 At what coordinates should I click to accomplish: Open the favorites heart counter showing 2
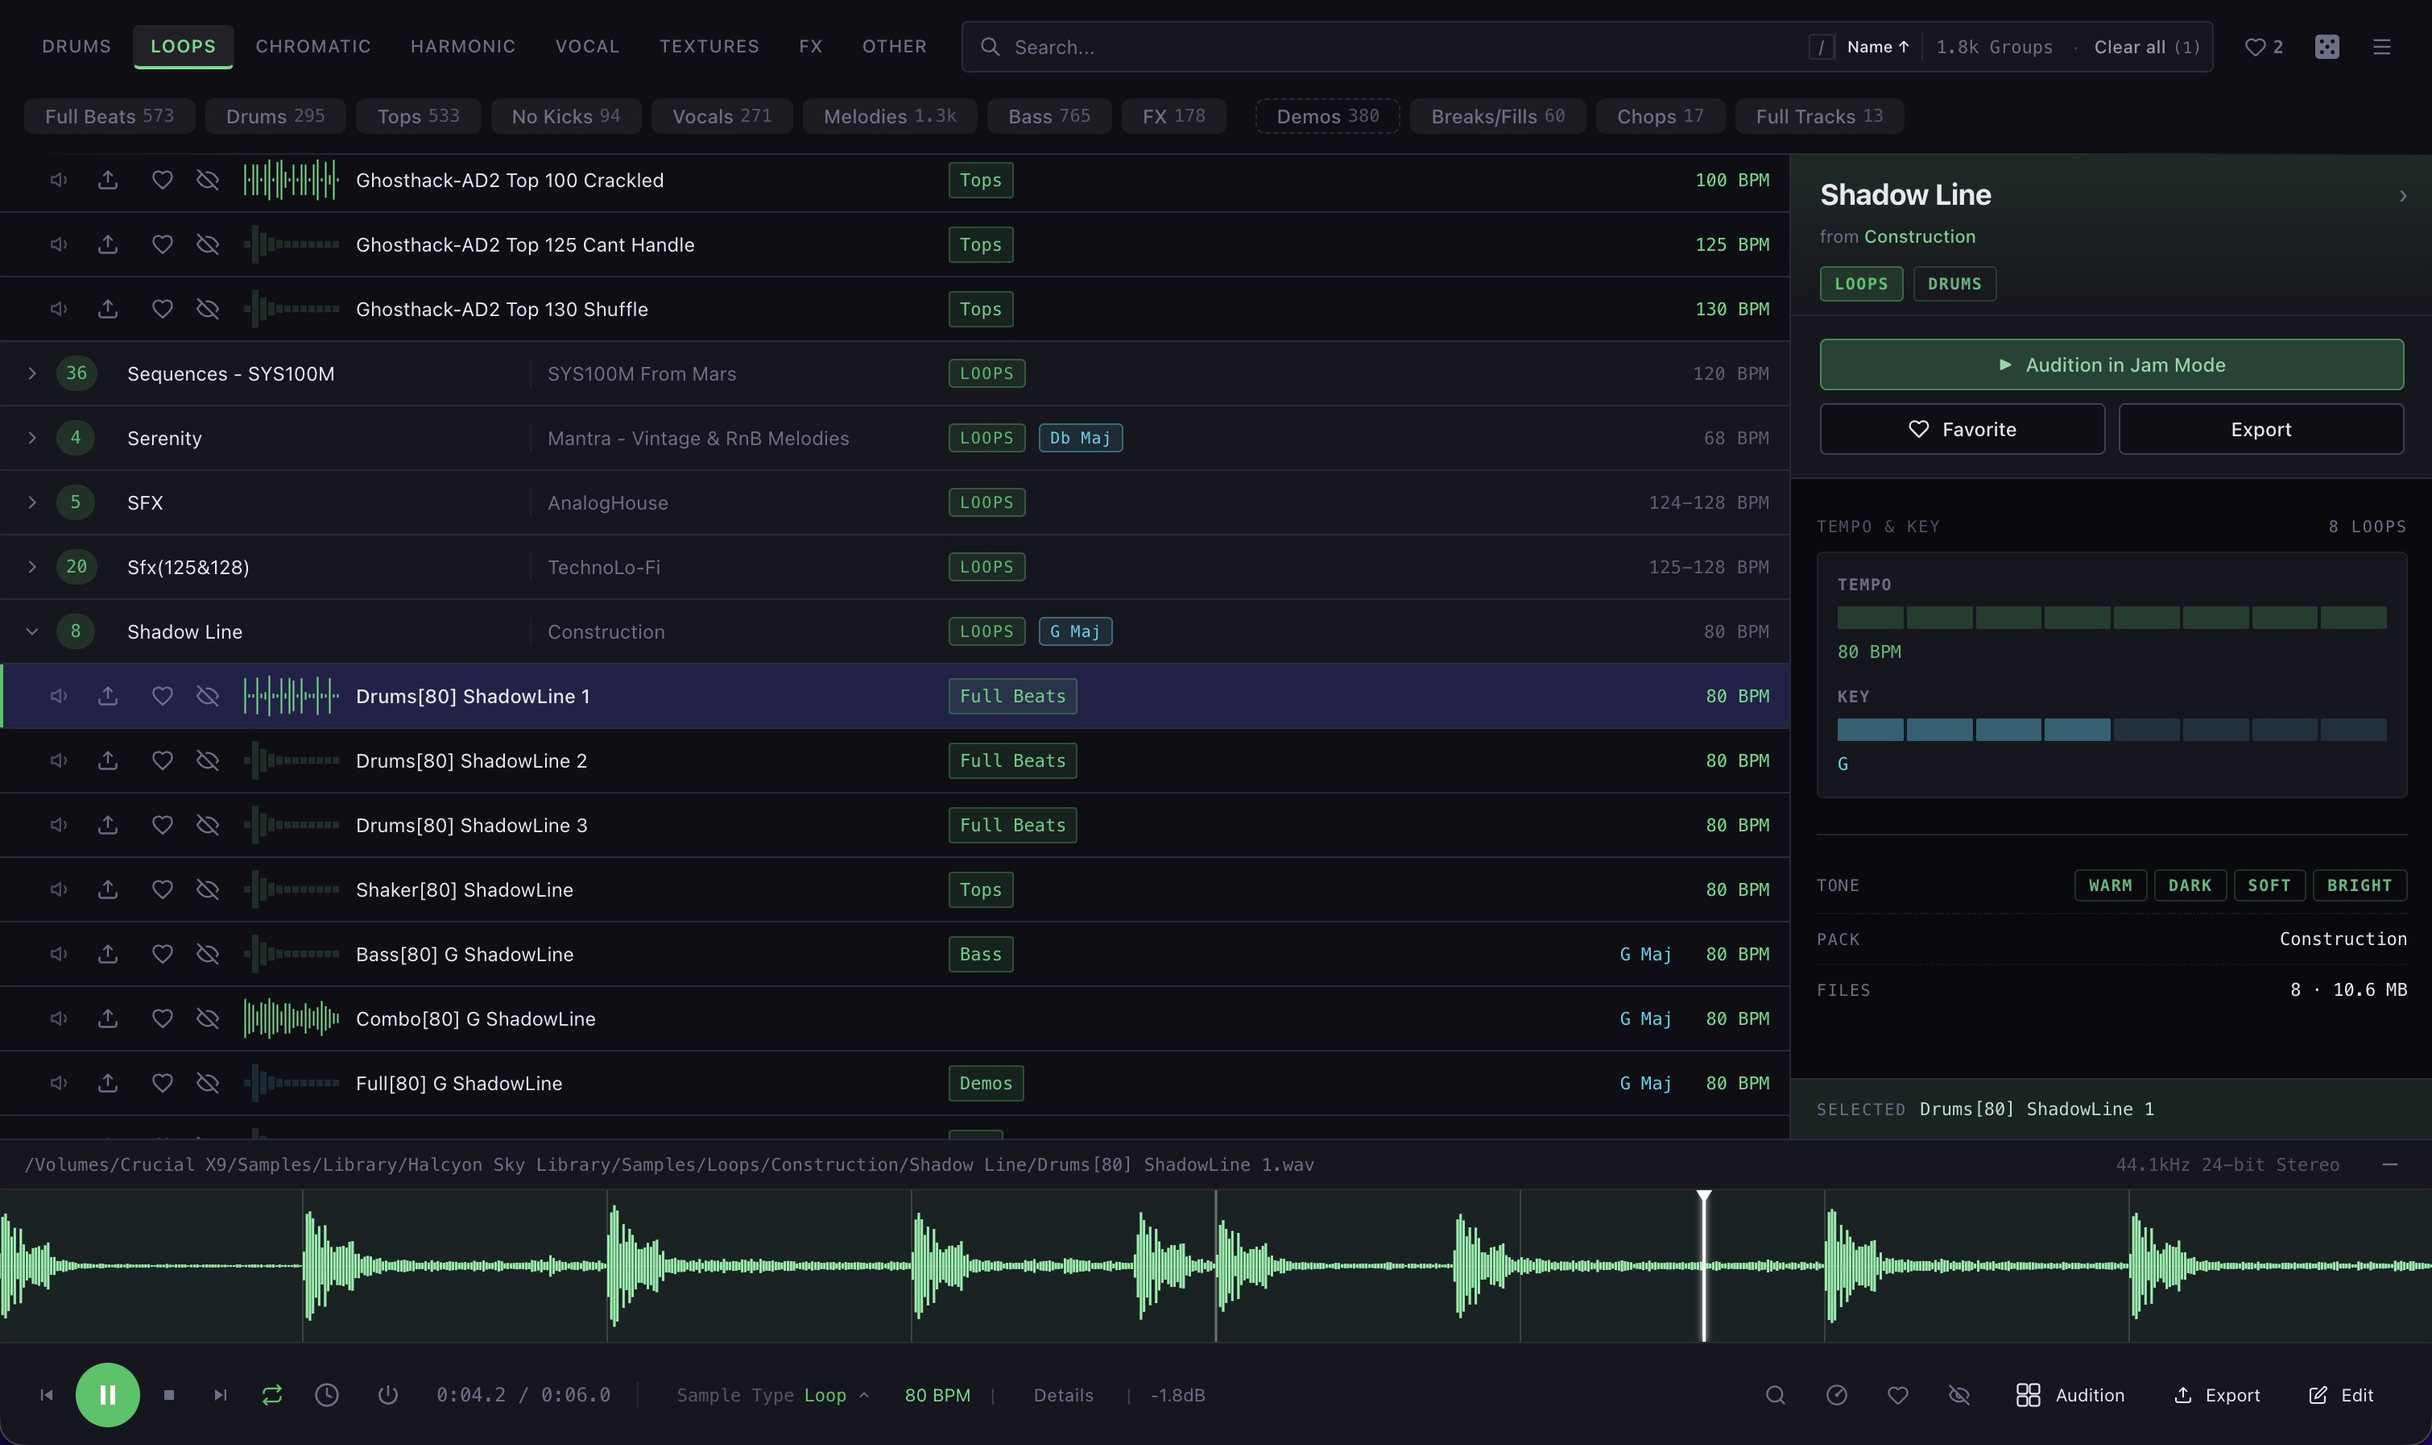click(x=2264, y=47)
